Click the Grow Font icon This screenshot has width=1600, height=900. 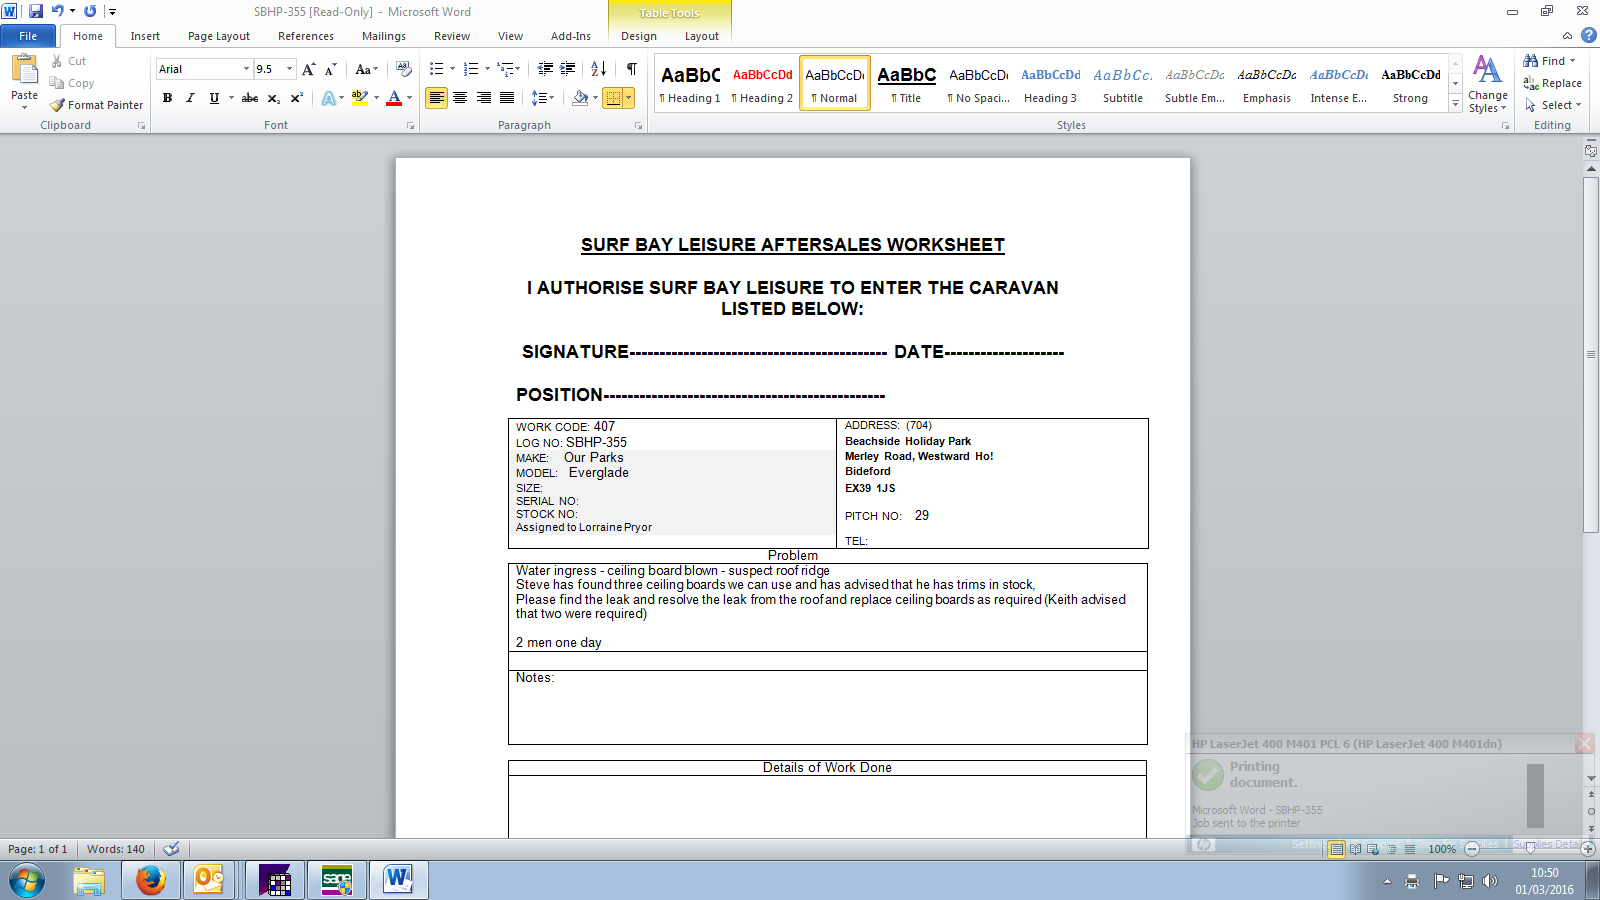coord(309,69)
